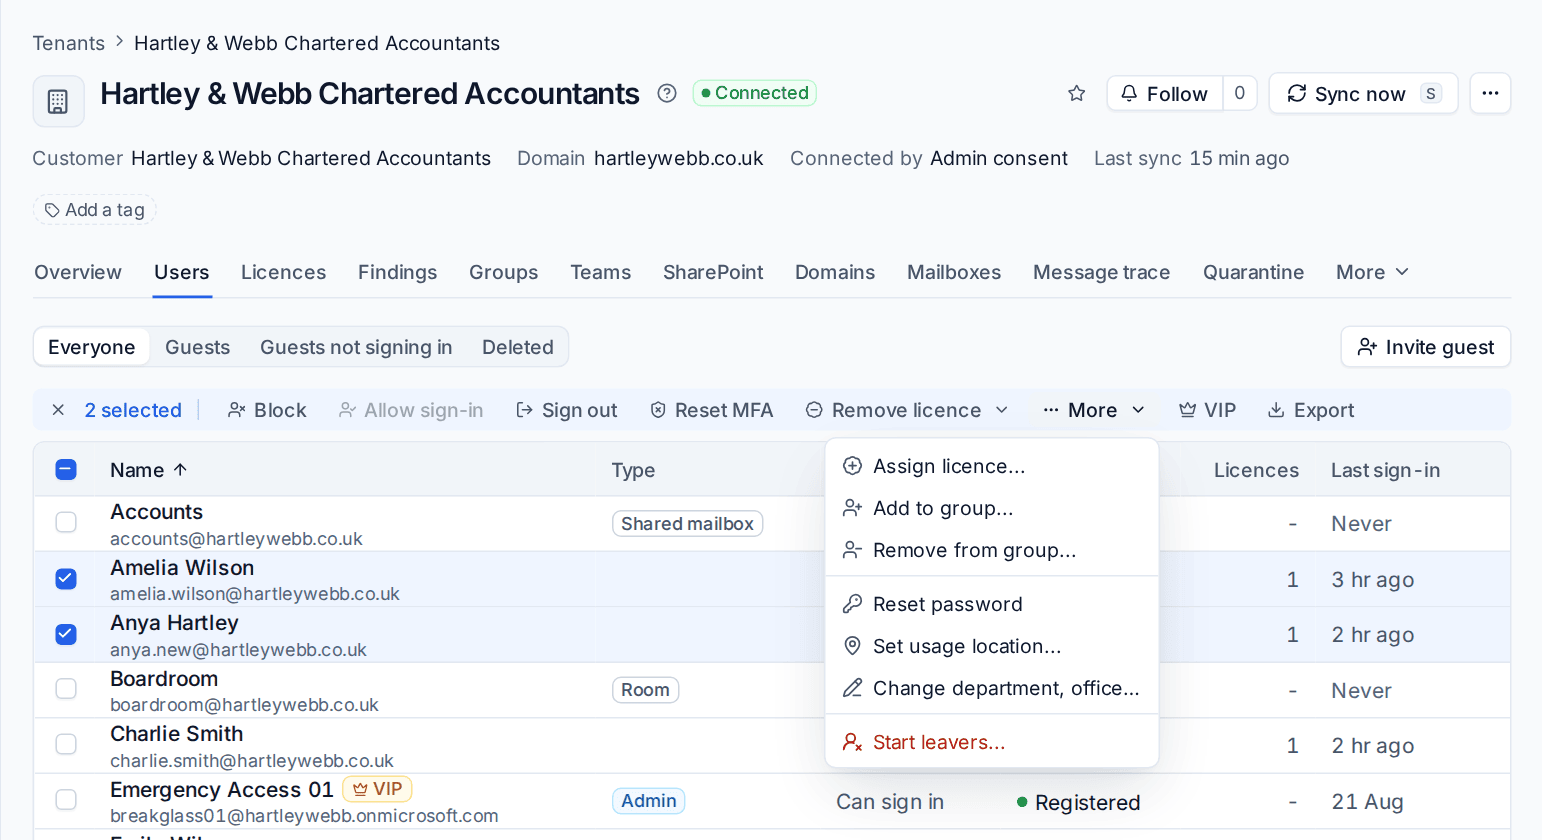Filter by Guests not signing in
Viewport: 1542px width, 840px height.
click(356, 347)
